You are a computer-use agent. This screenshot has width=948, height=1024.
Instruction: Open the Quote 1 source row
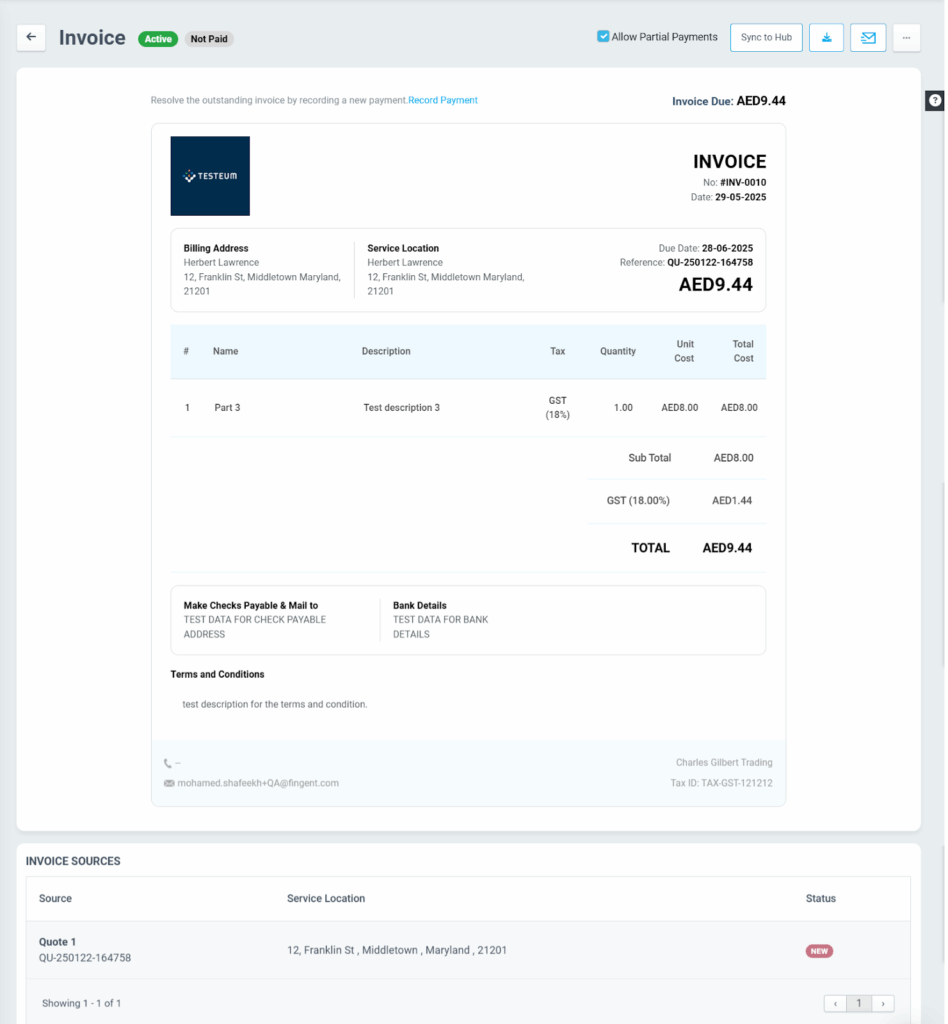[468, 950]
